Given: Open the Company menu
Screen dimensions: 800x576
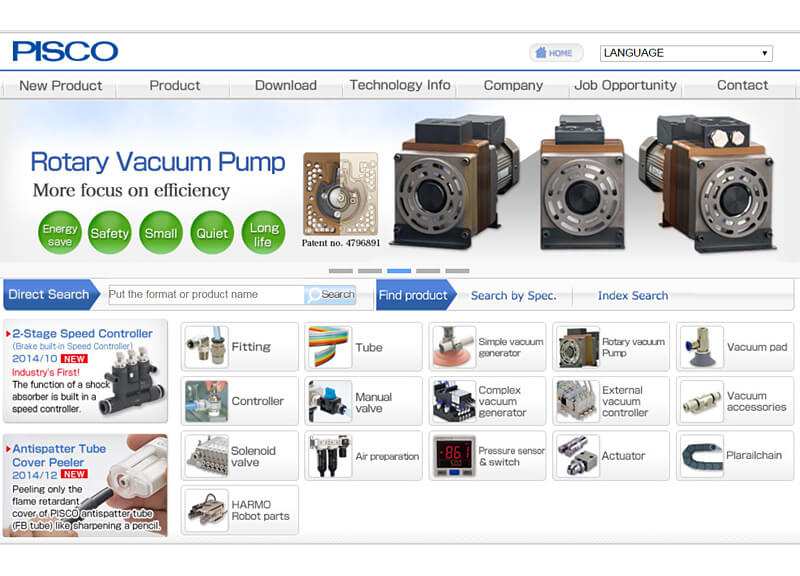Looking at the screenshot, I should (x=513, y=85).
